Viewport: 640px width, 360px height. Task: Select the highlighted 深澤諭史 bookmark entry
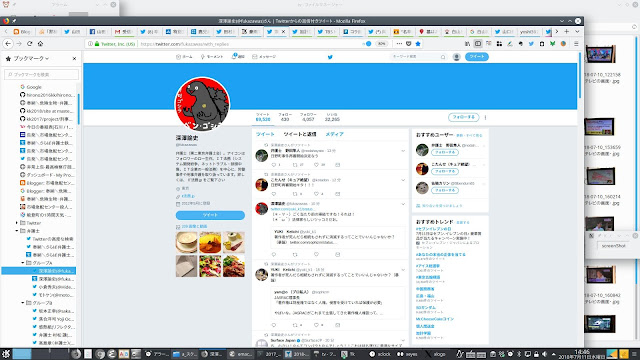click(x=39, y=271)
